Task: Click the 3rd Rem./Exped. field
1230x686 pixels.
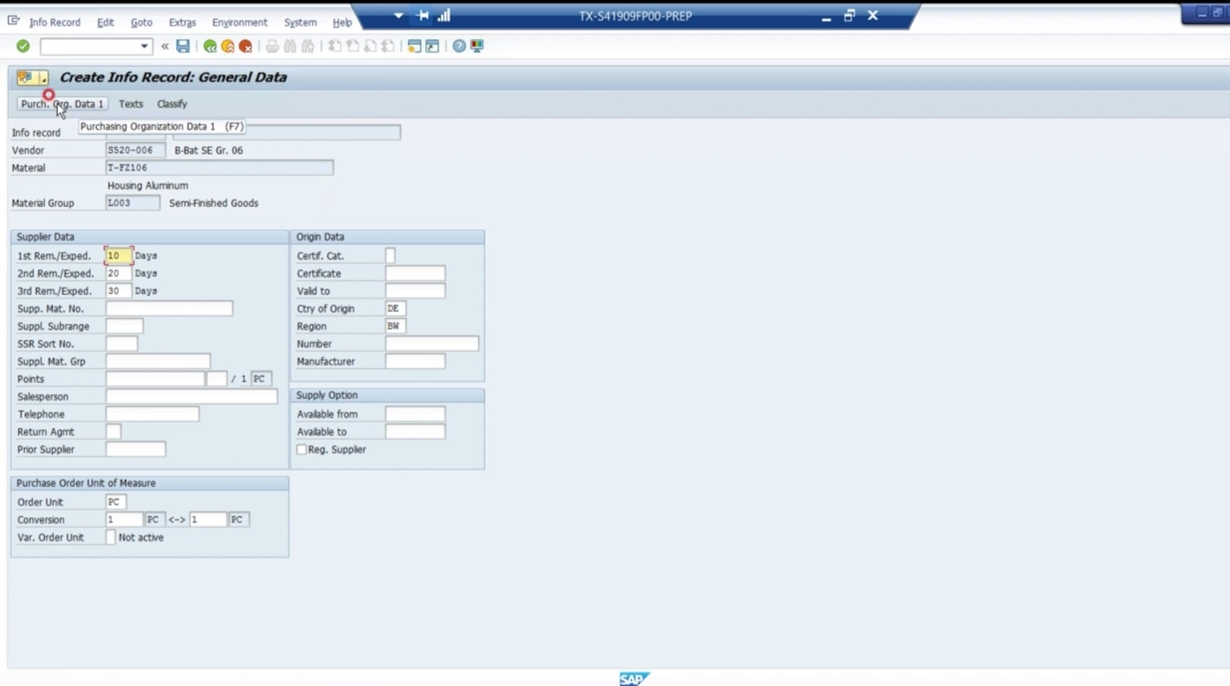Action: (x=118, y=291)
